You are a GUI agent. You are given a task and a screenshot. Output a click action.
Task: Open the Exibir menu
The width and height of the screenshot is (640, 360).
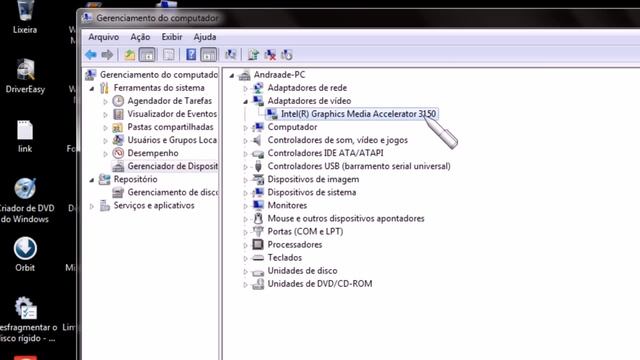click(171, 37)
